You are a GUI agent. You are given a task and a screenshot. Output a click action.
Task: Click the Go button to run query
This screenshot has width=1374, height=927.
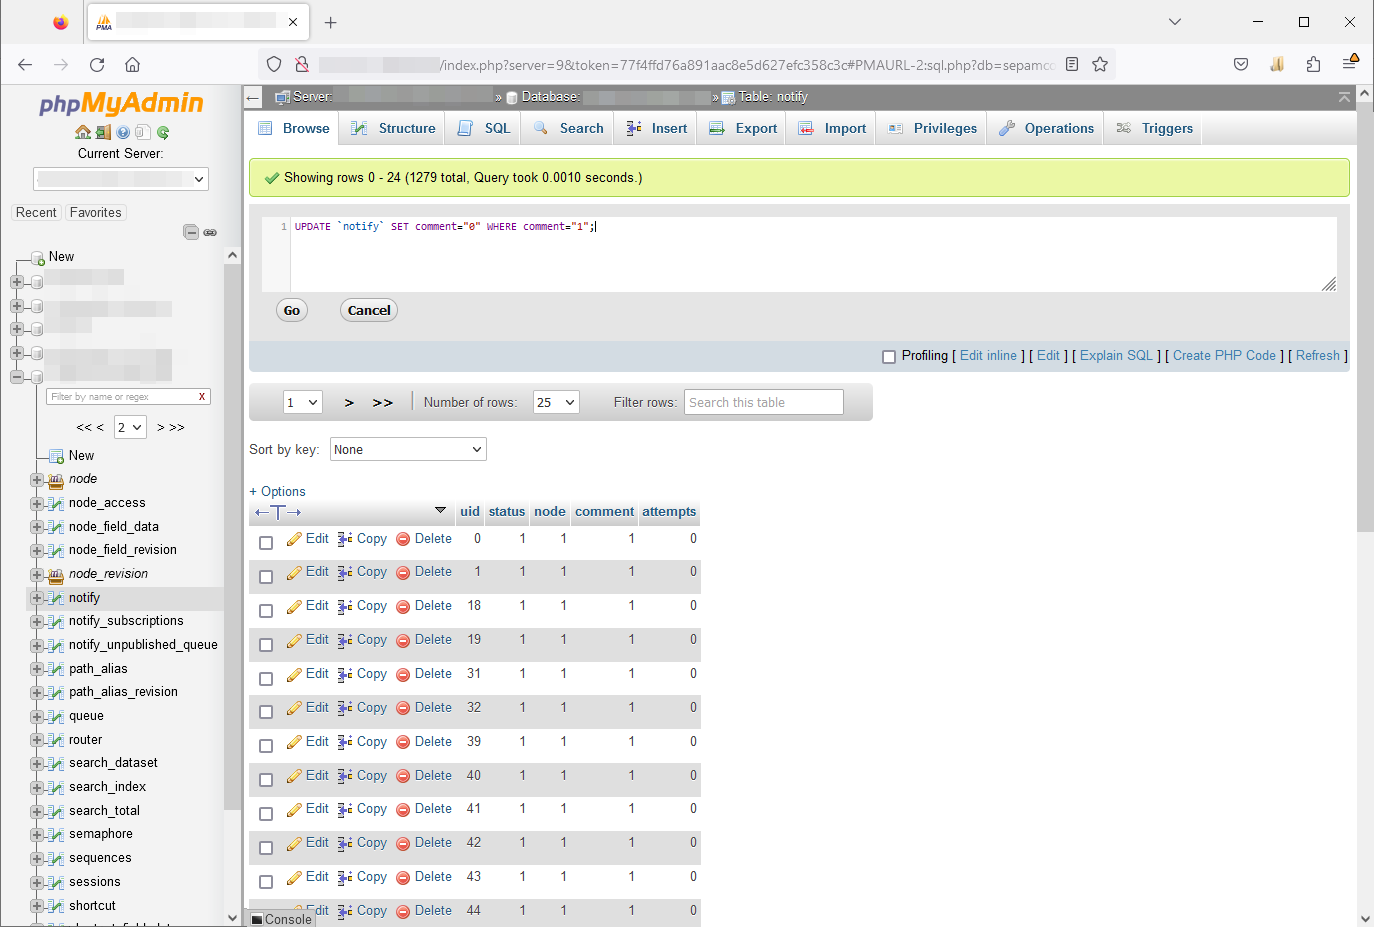click(292, 311)
